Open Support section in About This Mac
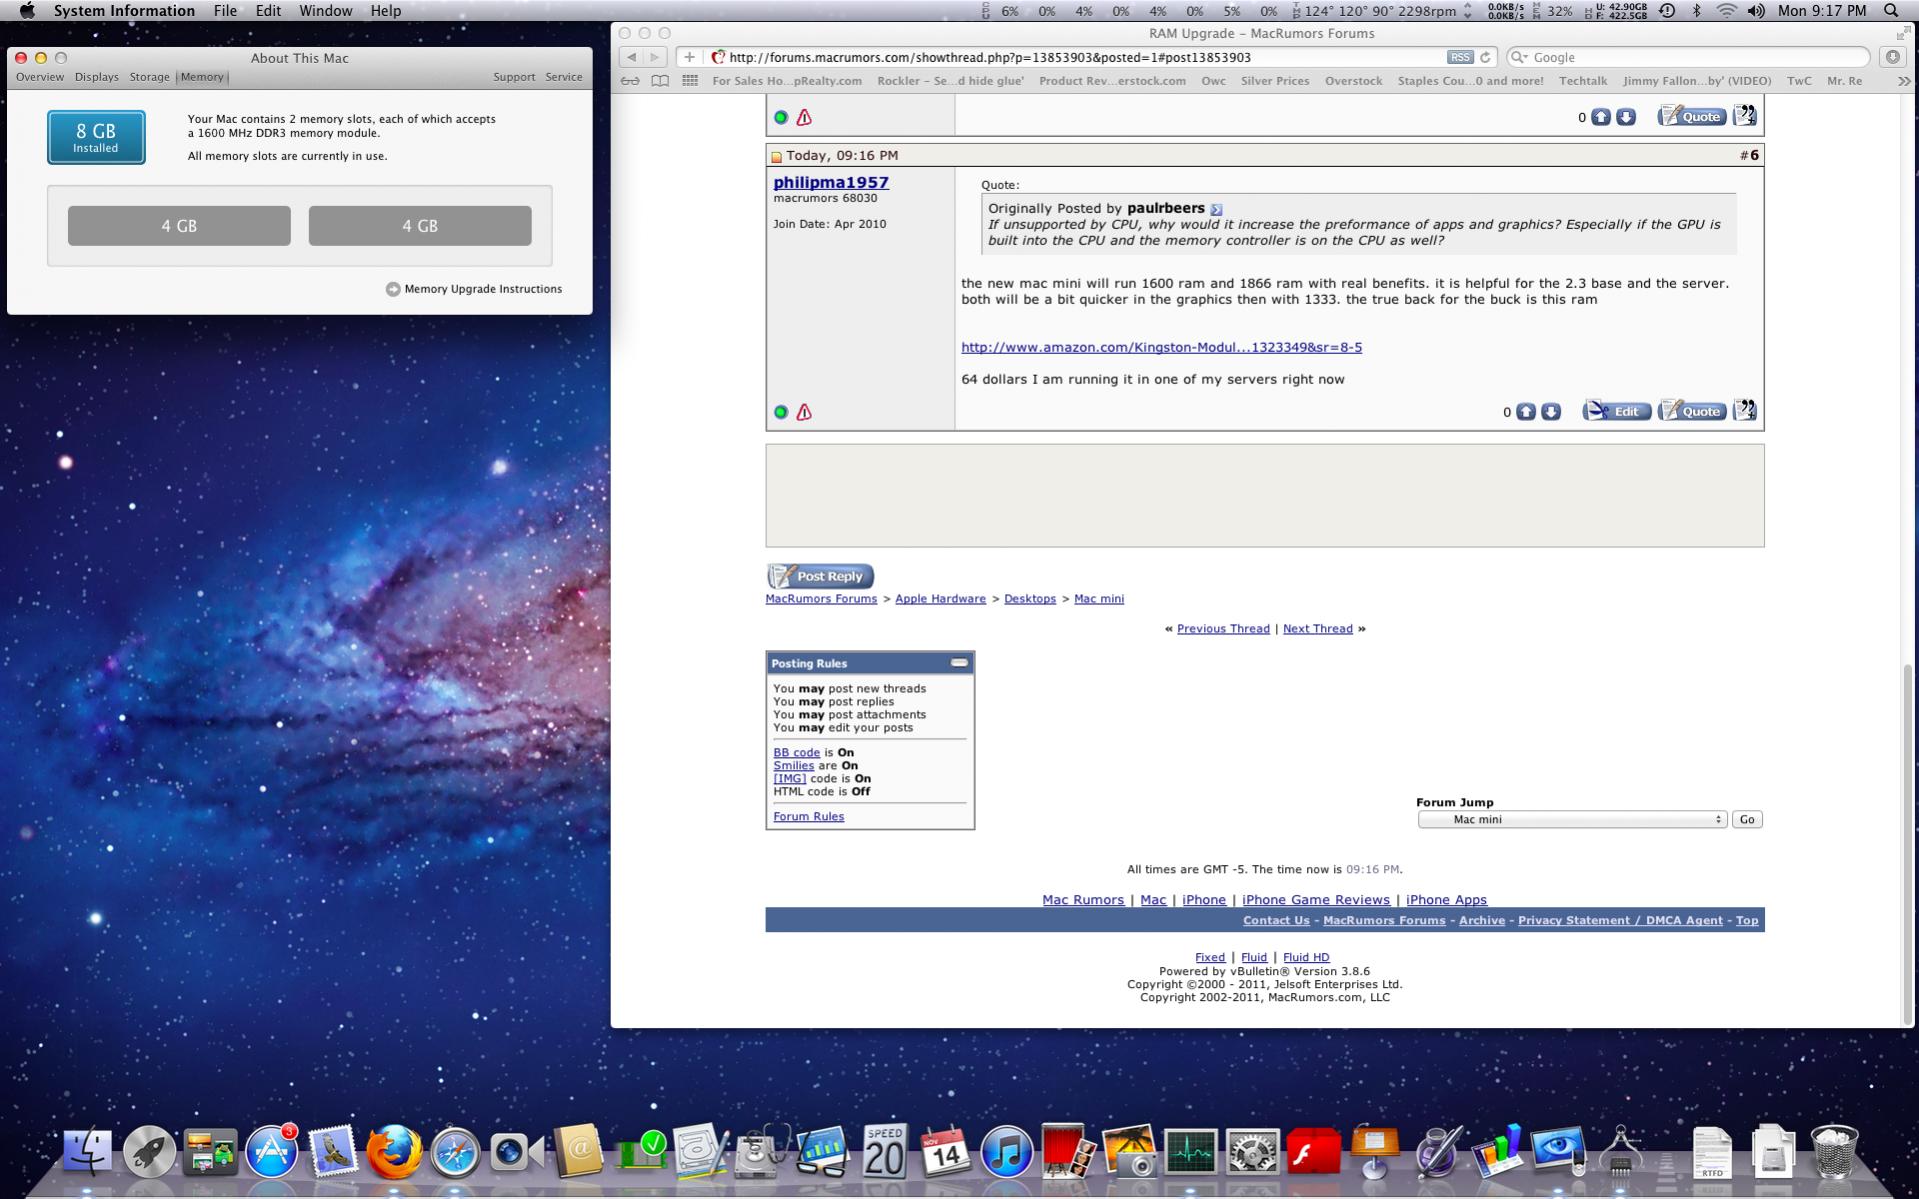 click(x=514, y=77)
